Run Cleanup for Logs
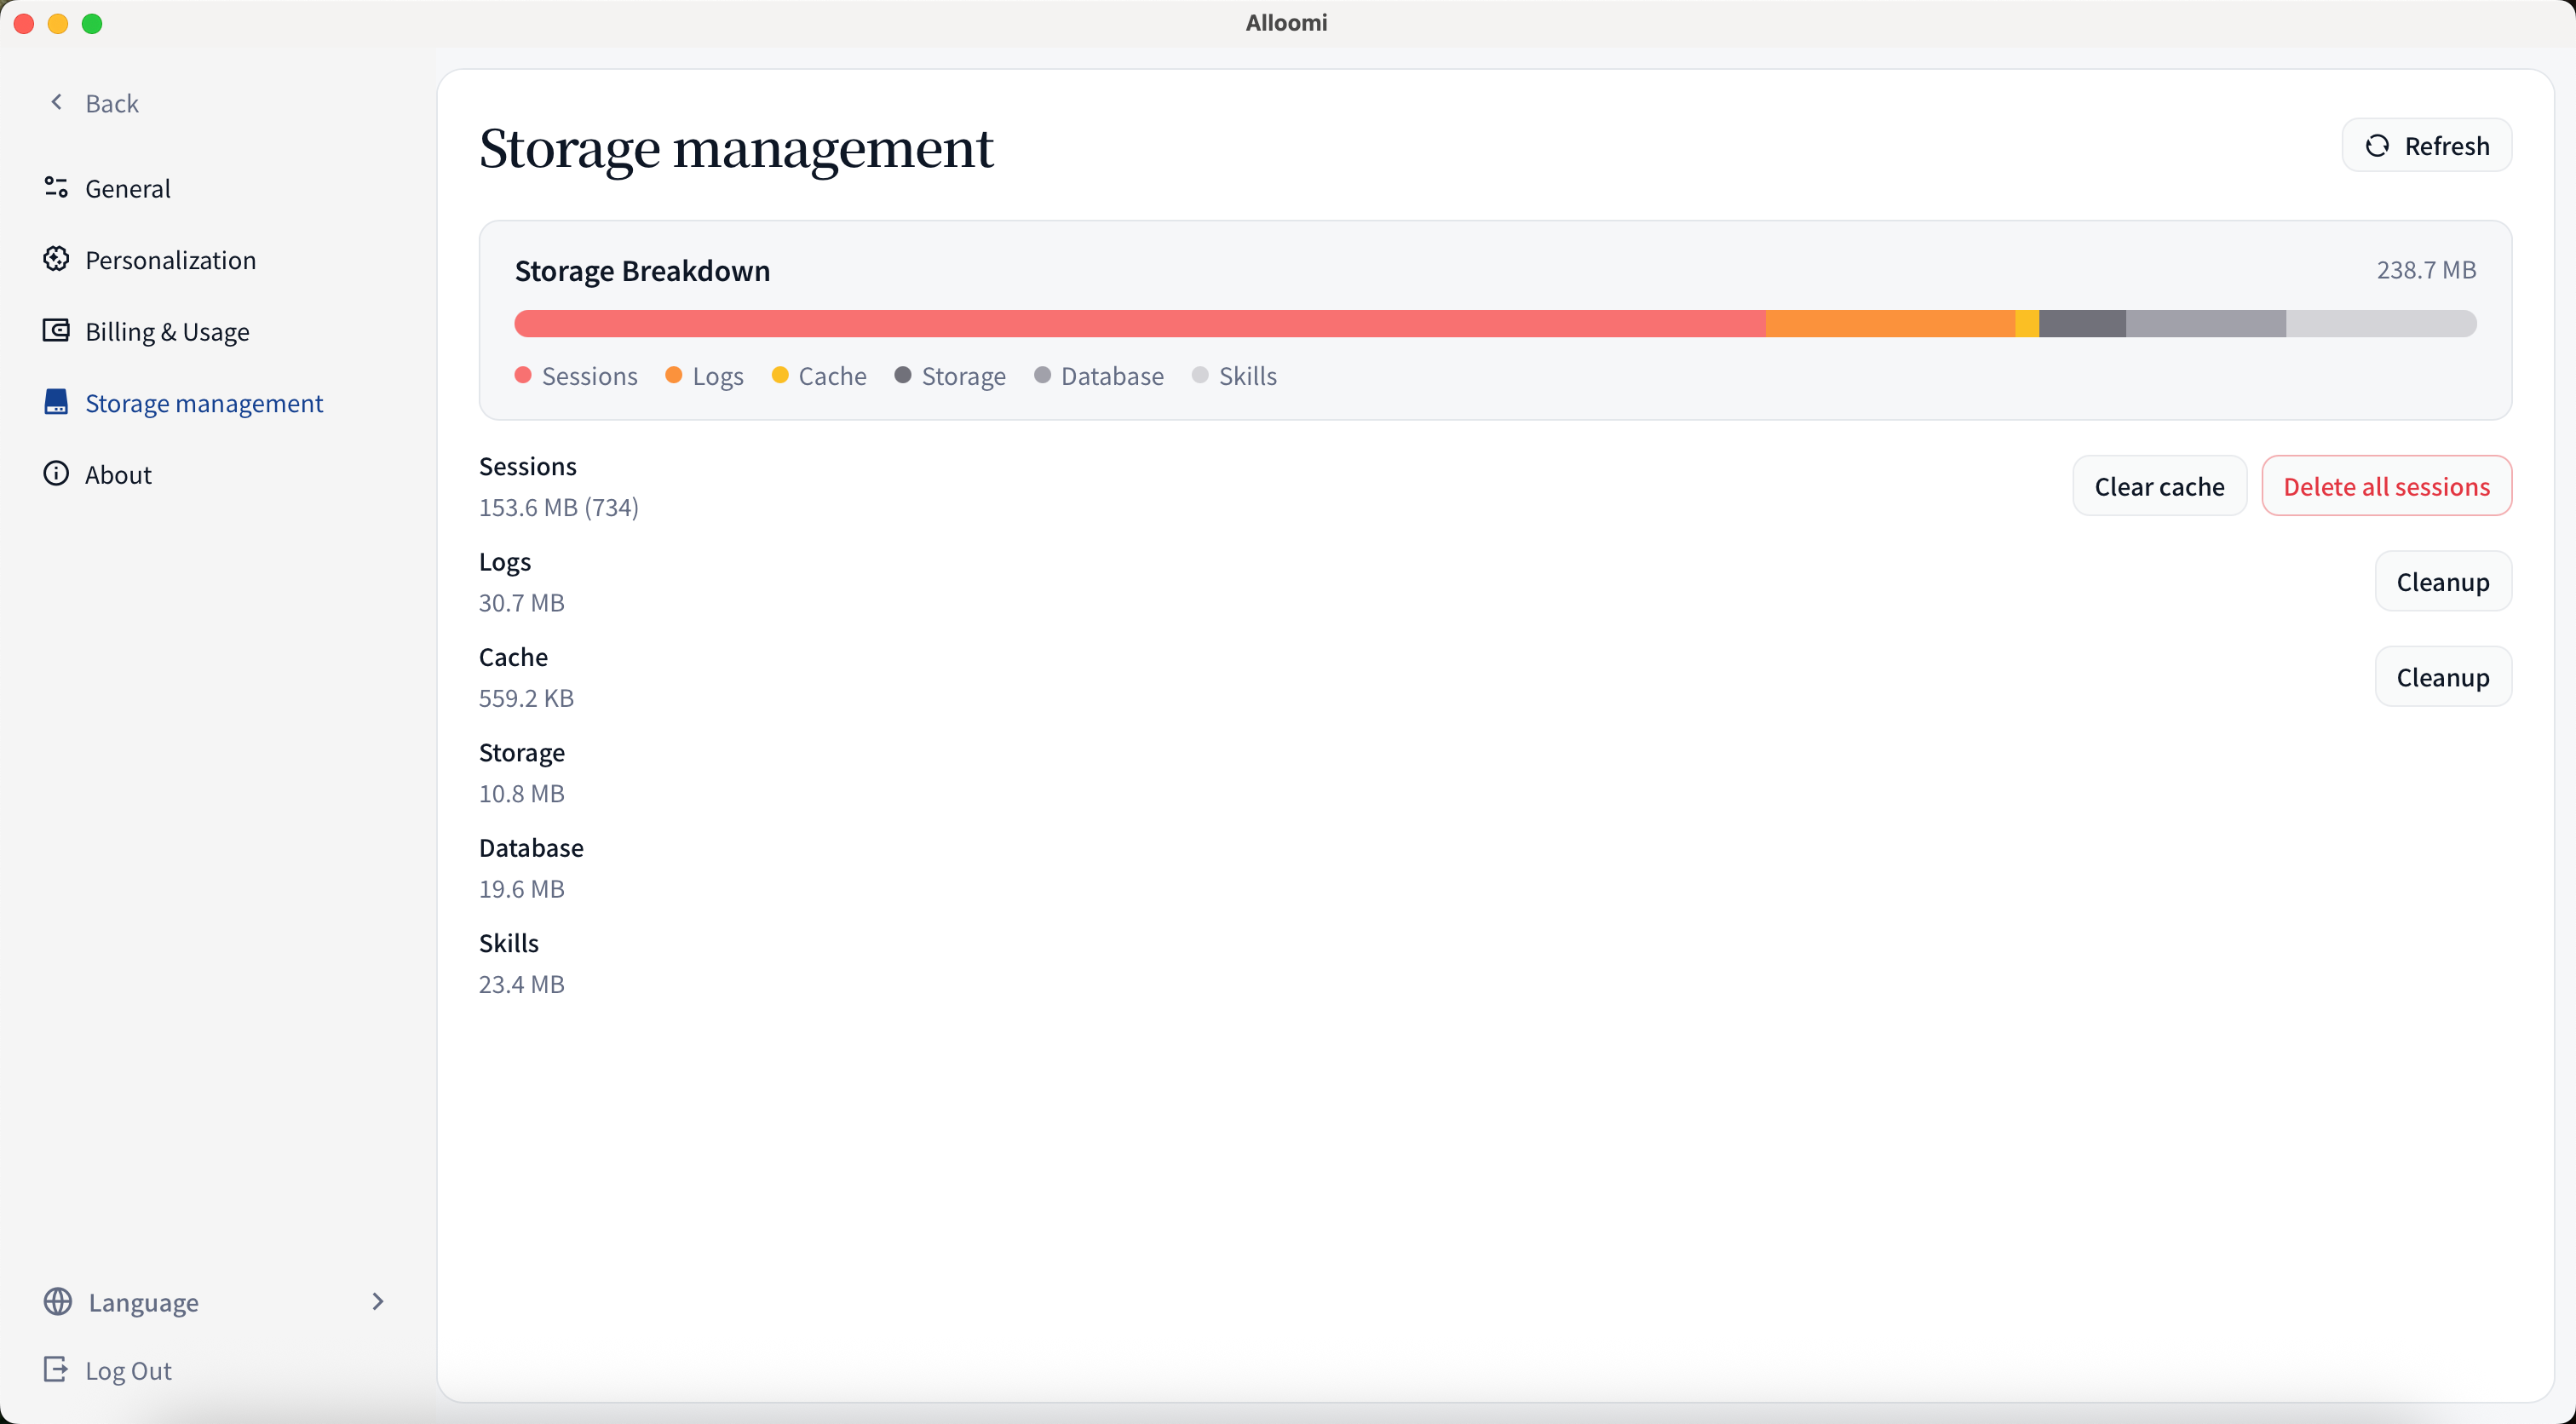 (x=2442, y=581)
